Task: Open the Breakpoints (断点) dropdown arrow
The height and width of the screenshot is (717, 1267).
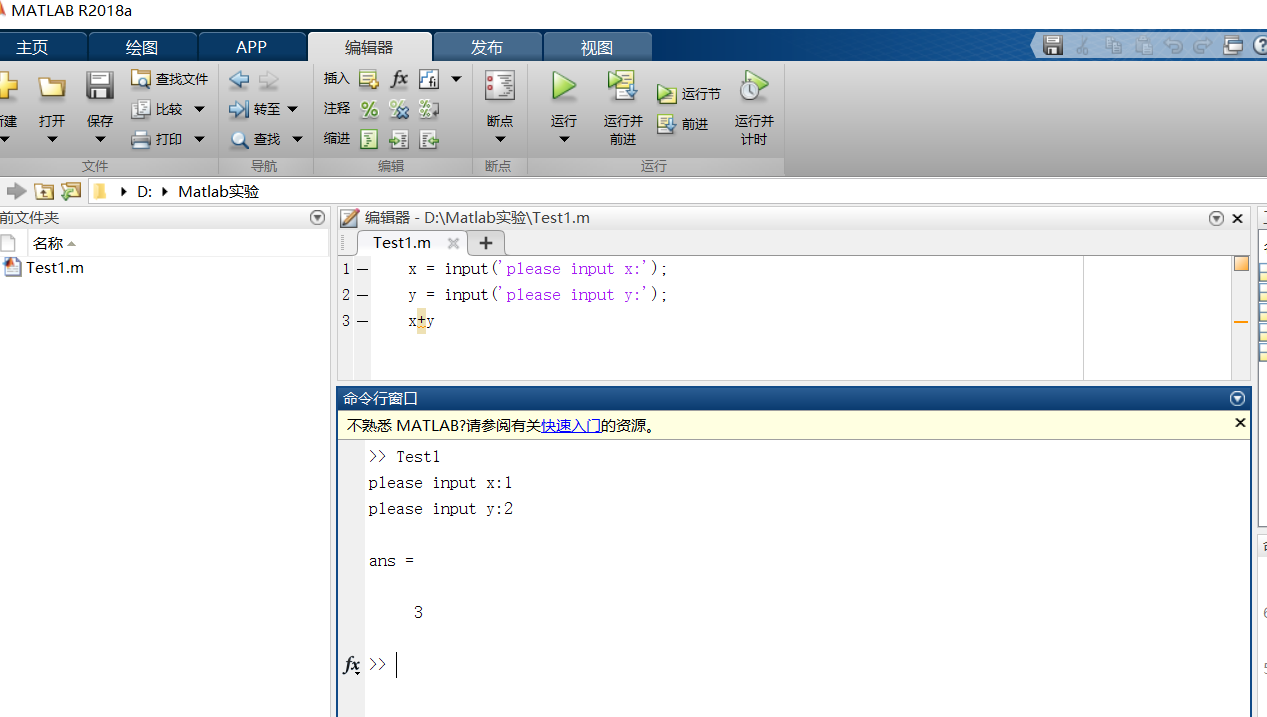Action: [500, 140]
